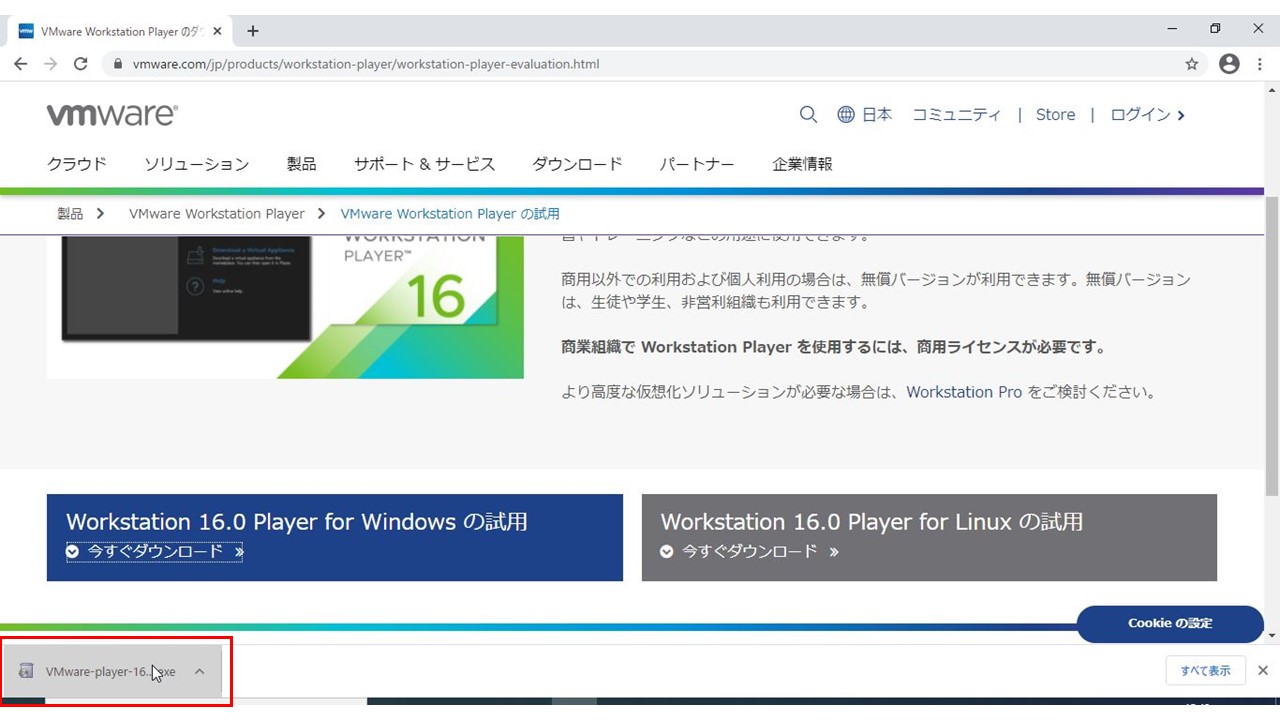The width and height of the screenshot is (1280, 720).
Task: Open the パートナー menu
Action: [x=697, y=164]
